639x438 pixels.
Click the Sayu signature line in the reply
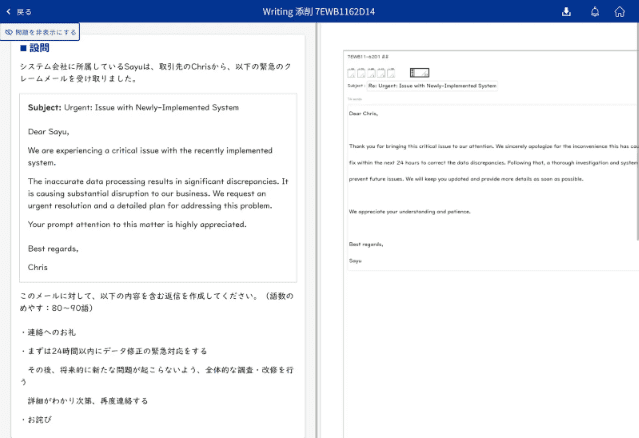tap(356, 260)
